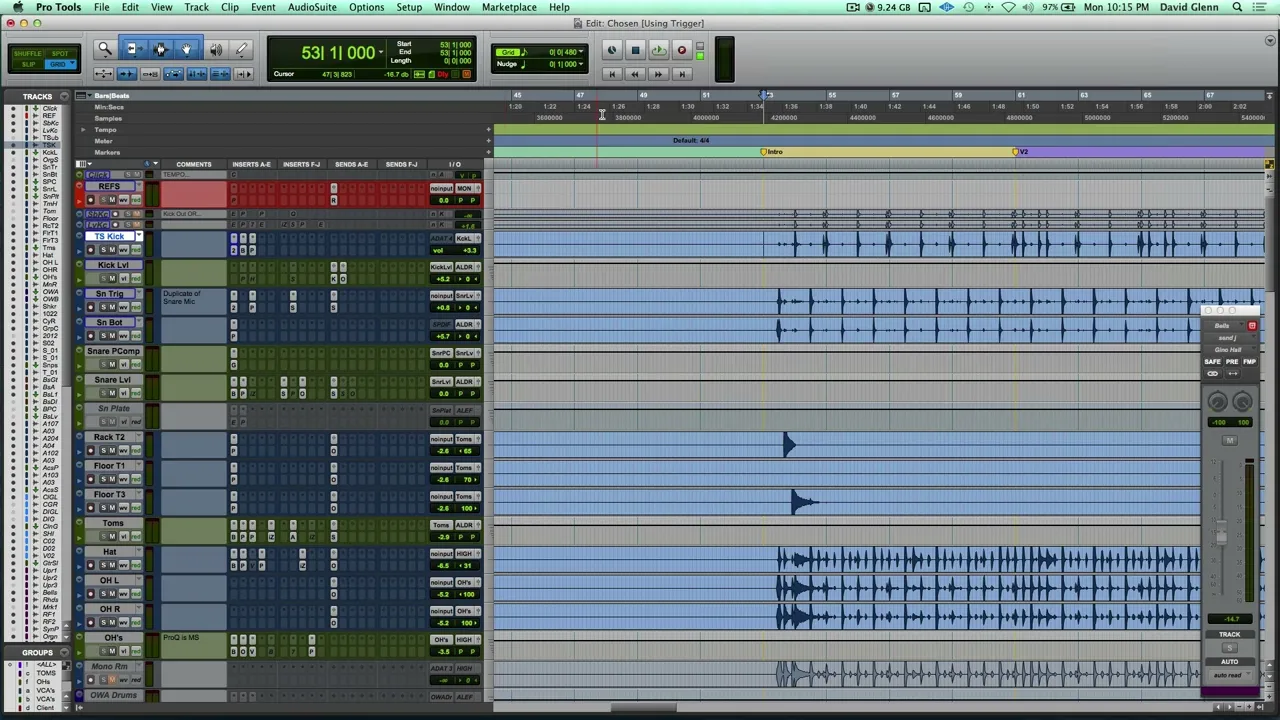Click FMP button in floating send window
This screenshot has height=720, width=1280.
1249,362
